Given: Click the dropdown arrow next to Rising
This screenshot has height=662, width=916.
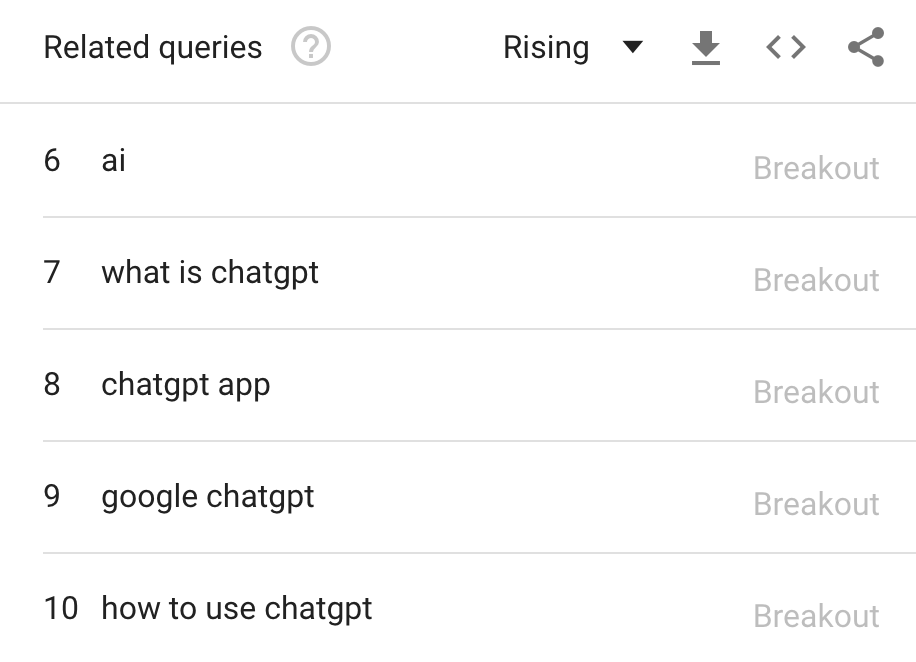Looking at the screenshot, I should 634,47.
